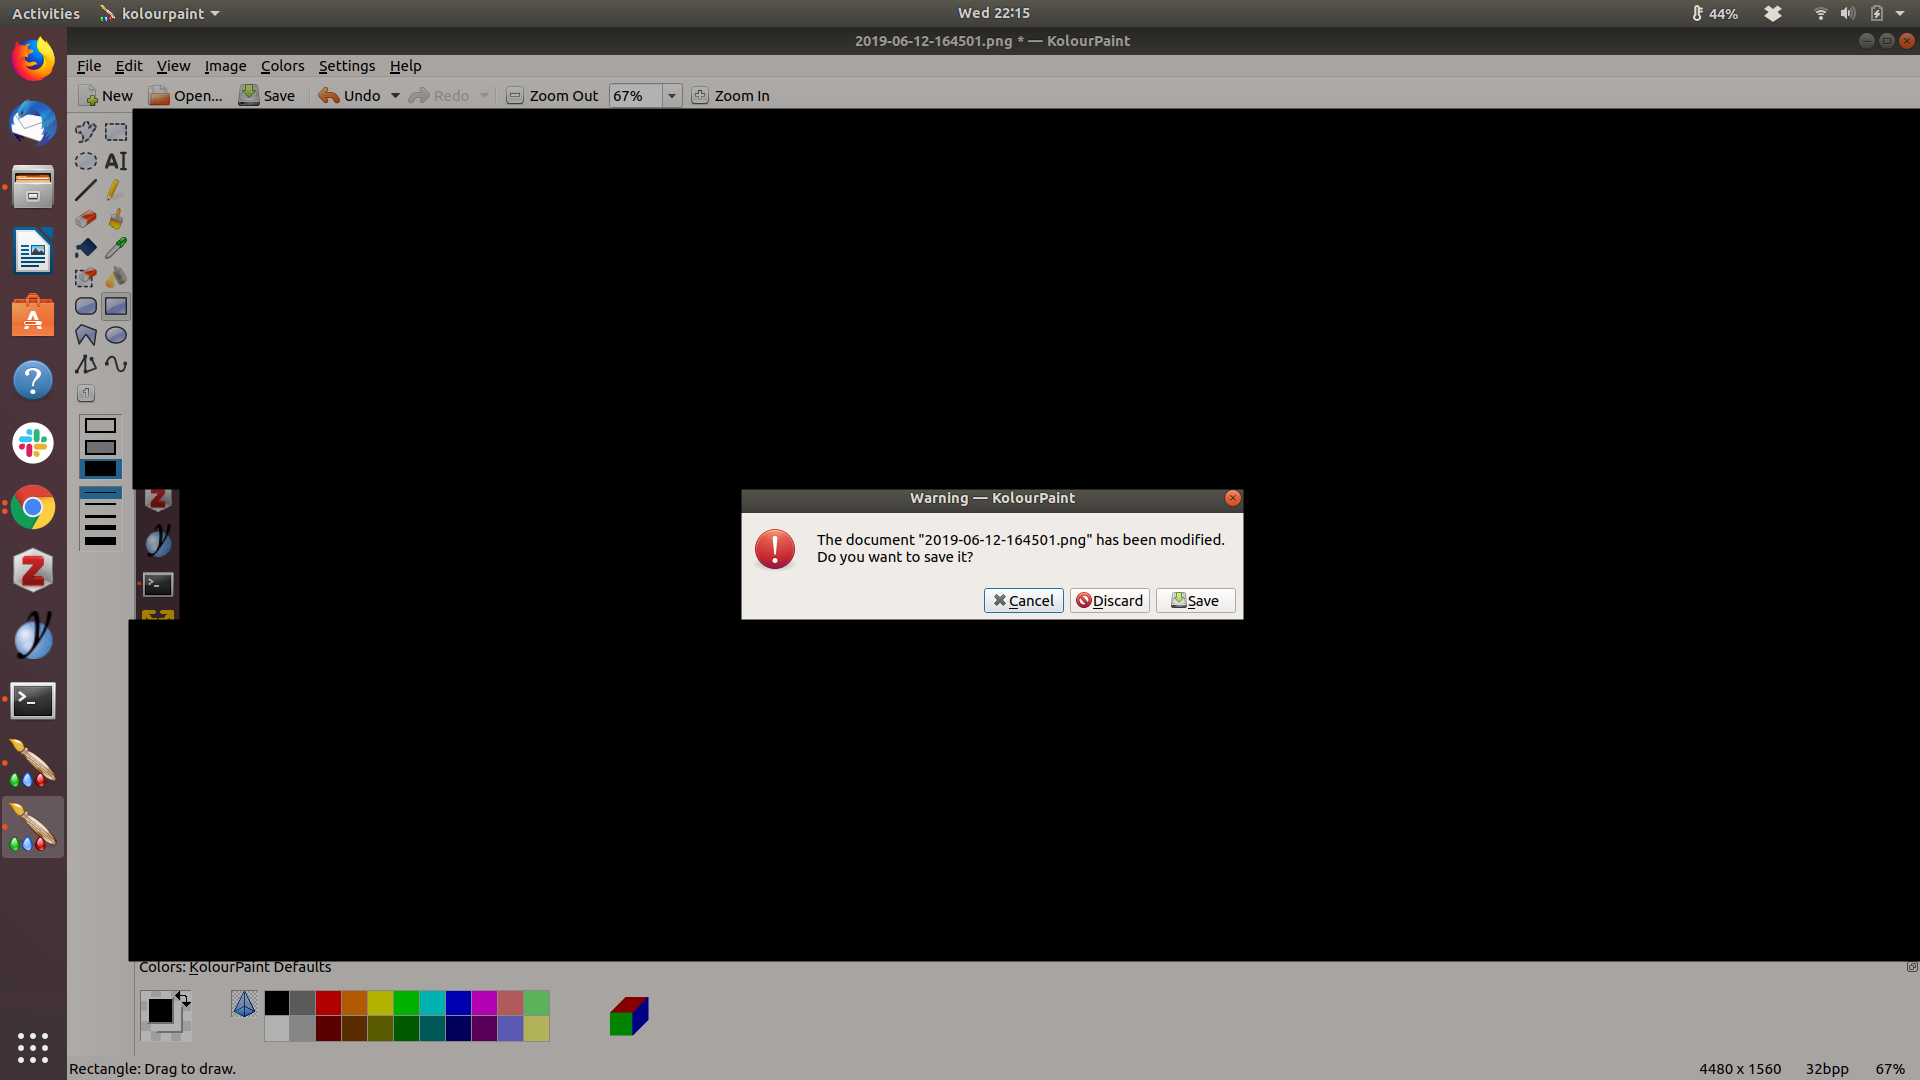Select the Flood Fill bucket tool
1920x1080 pixels.
click(86, 248)
